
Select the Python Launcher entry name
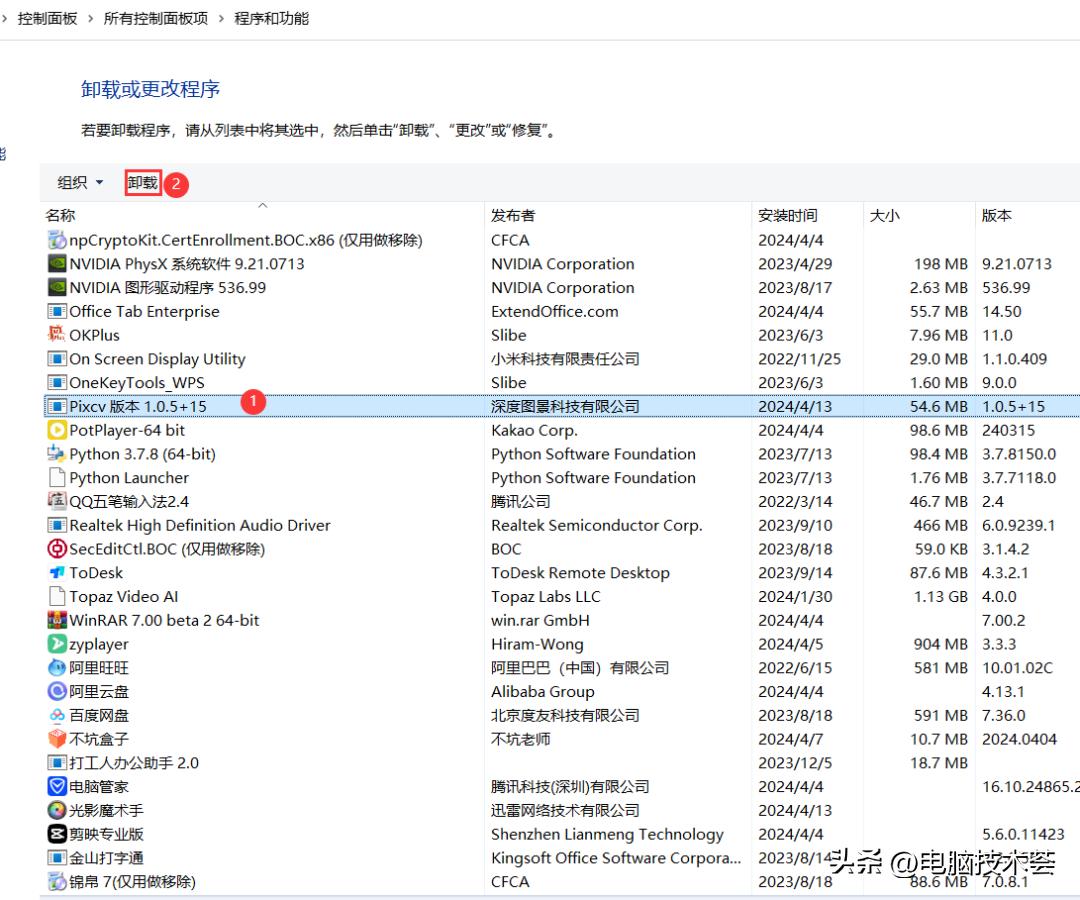tap(129, 478)
